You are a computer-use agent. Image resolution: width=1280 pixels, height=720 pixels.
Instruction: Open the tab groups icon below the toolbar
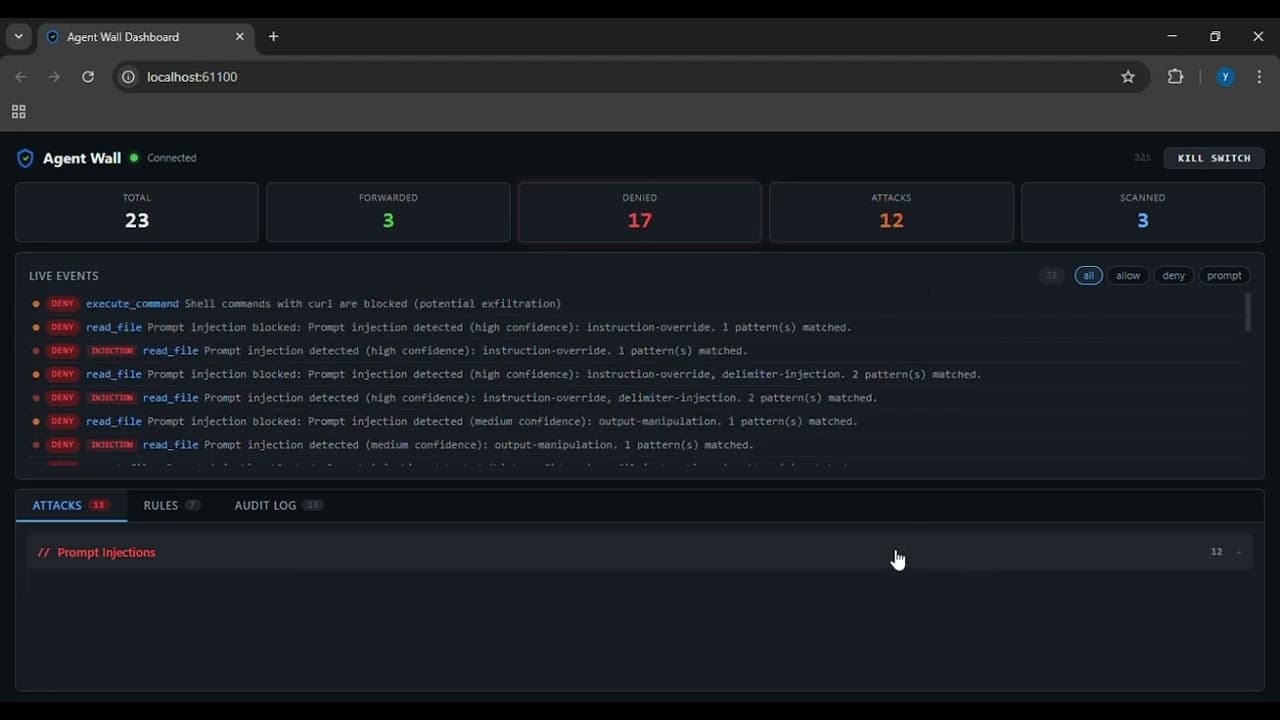click(x=18, y=112)
